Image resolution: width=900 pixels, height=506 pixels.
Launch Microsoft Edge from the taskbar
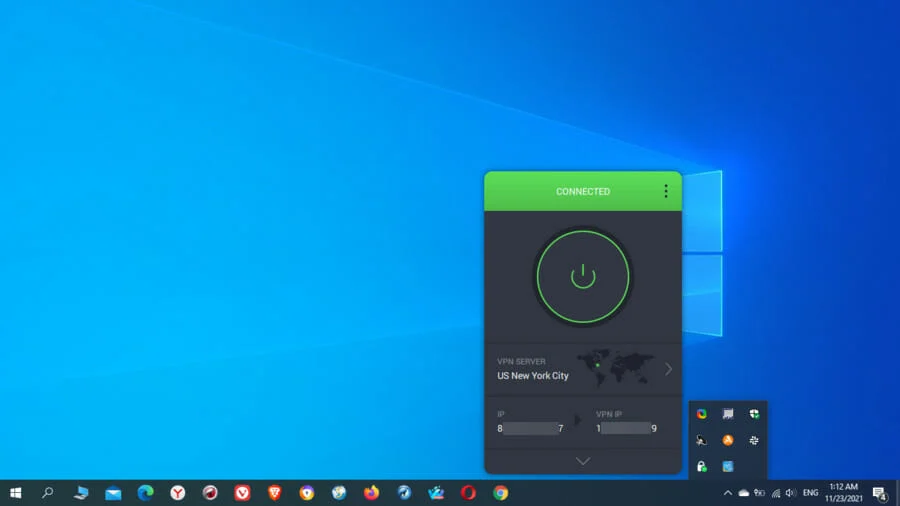coord(145,493)
